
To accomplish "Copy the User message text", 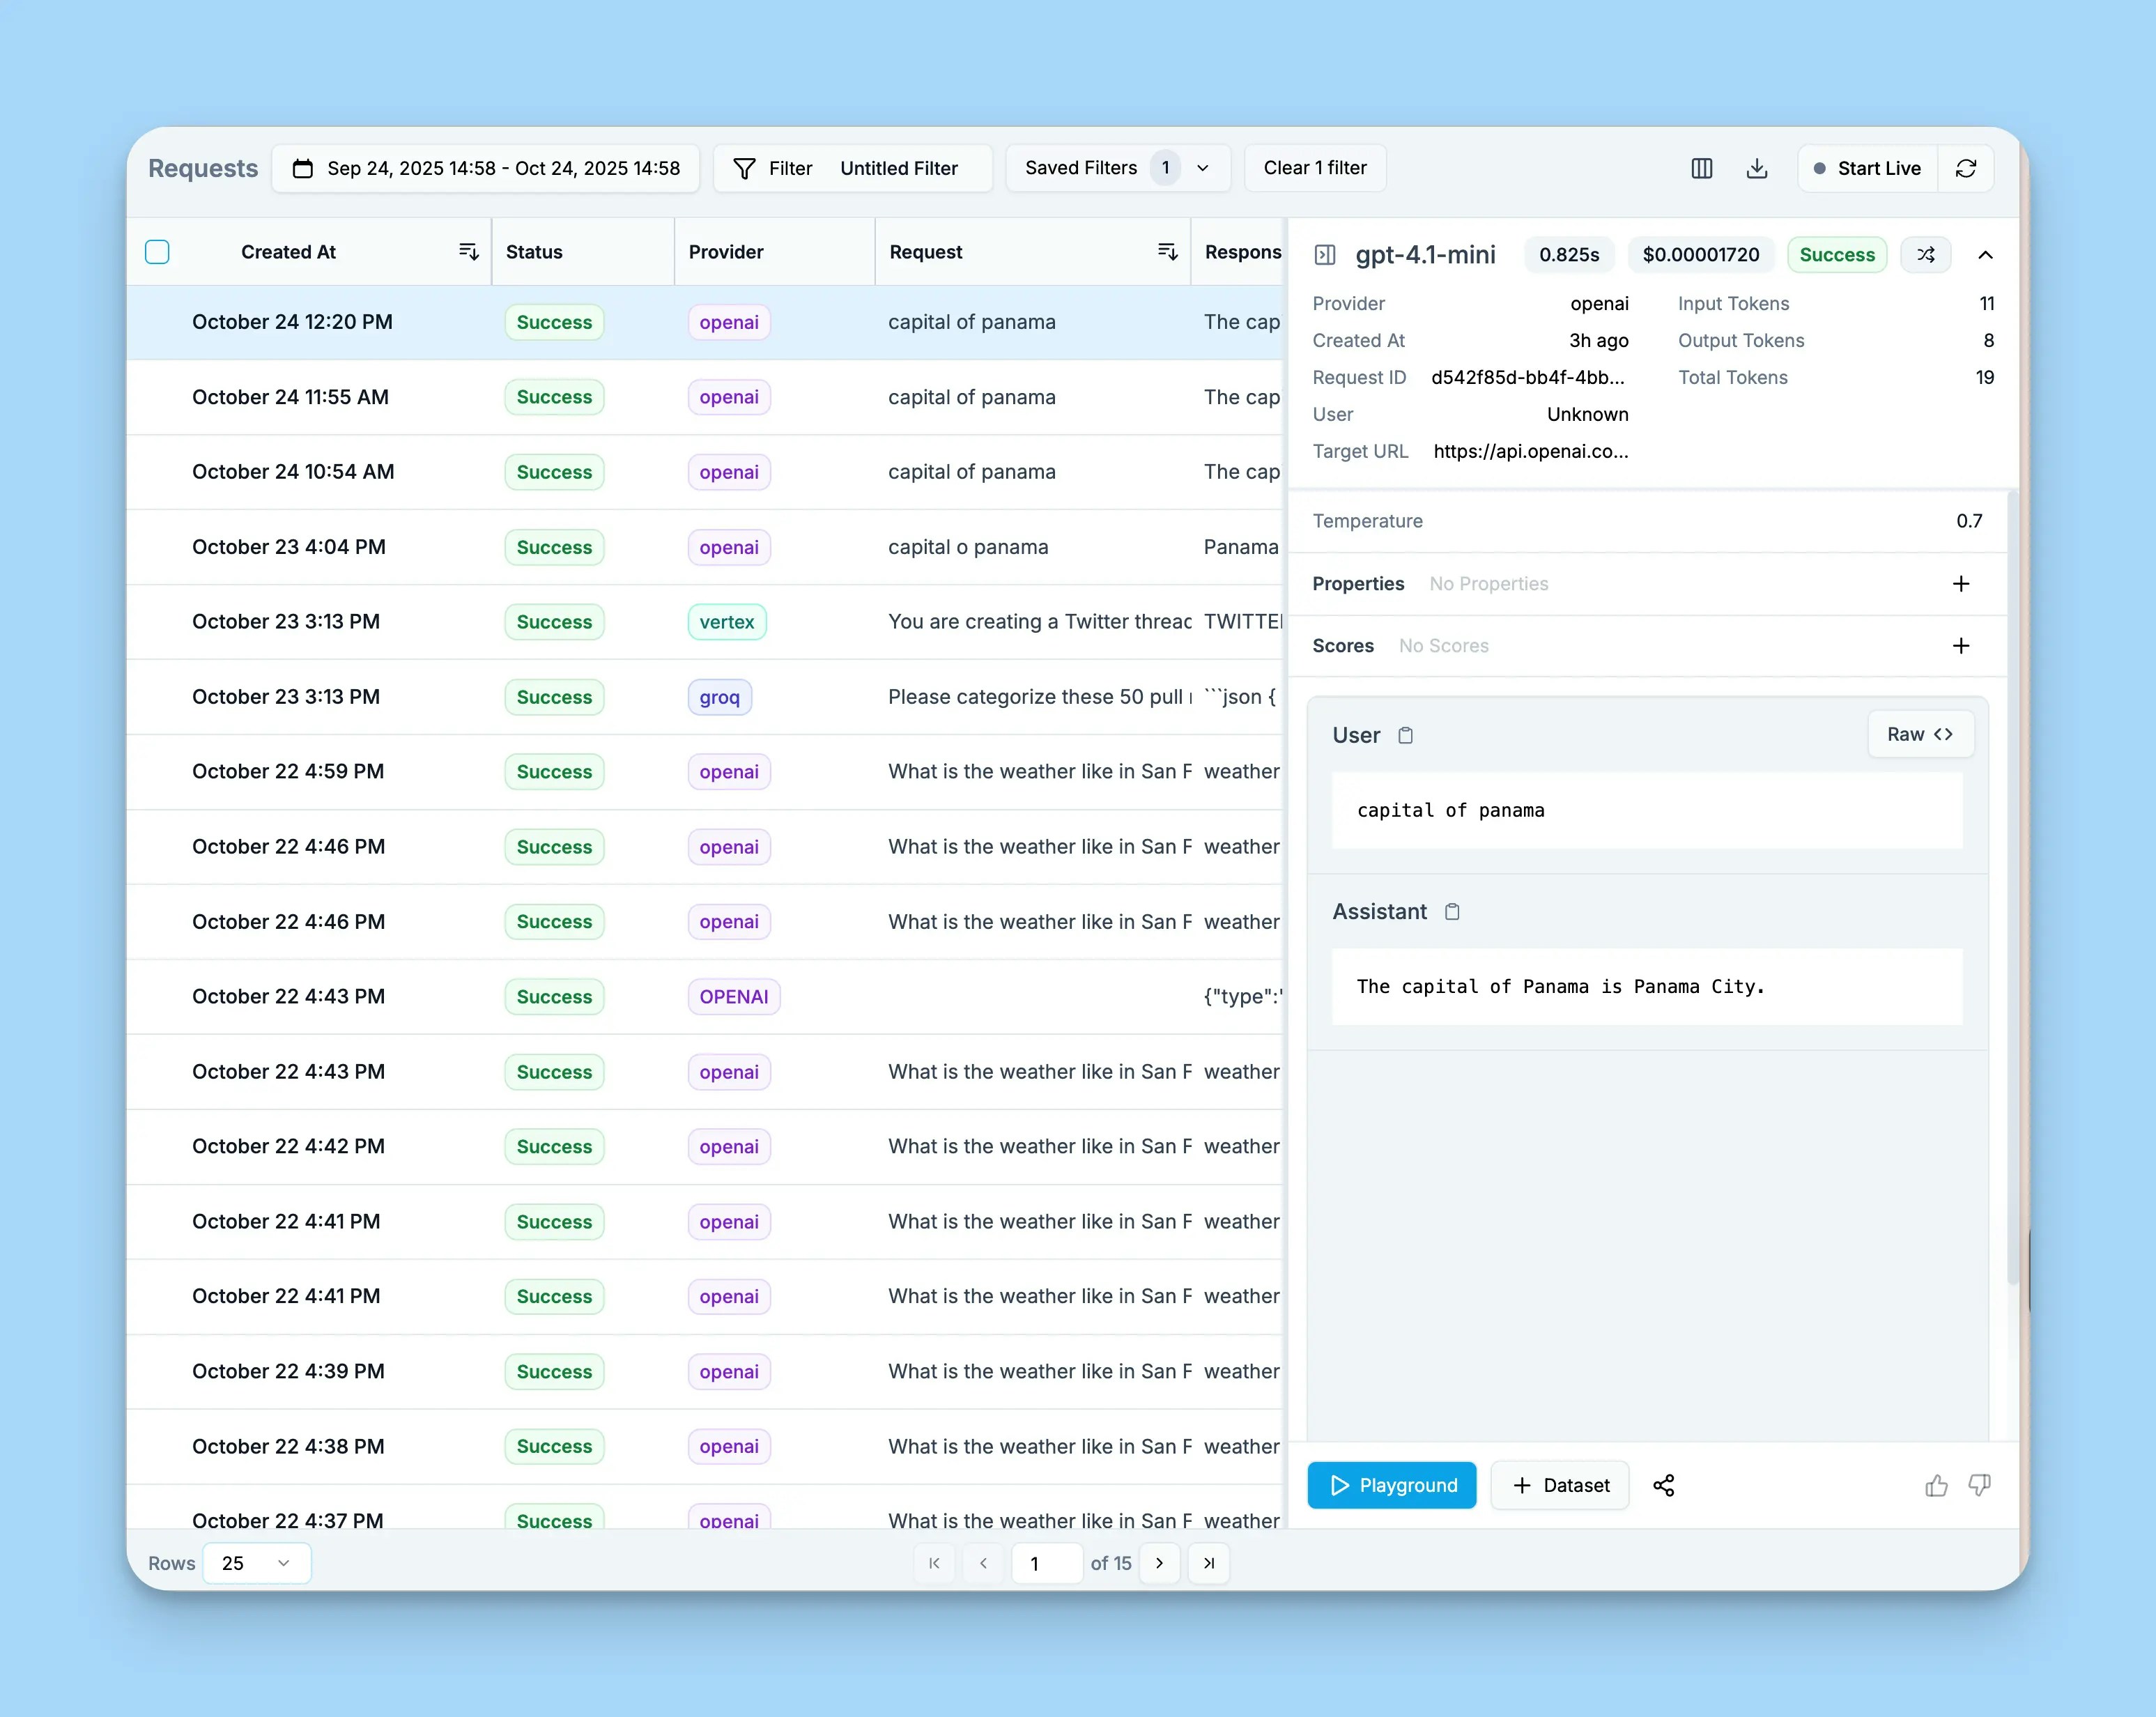I will pos(1406,735).
